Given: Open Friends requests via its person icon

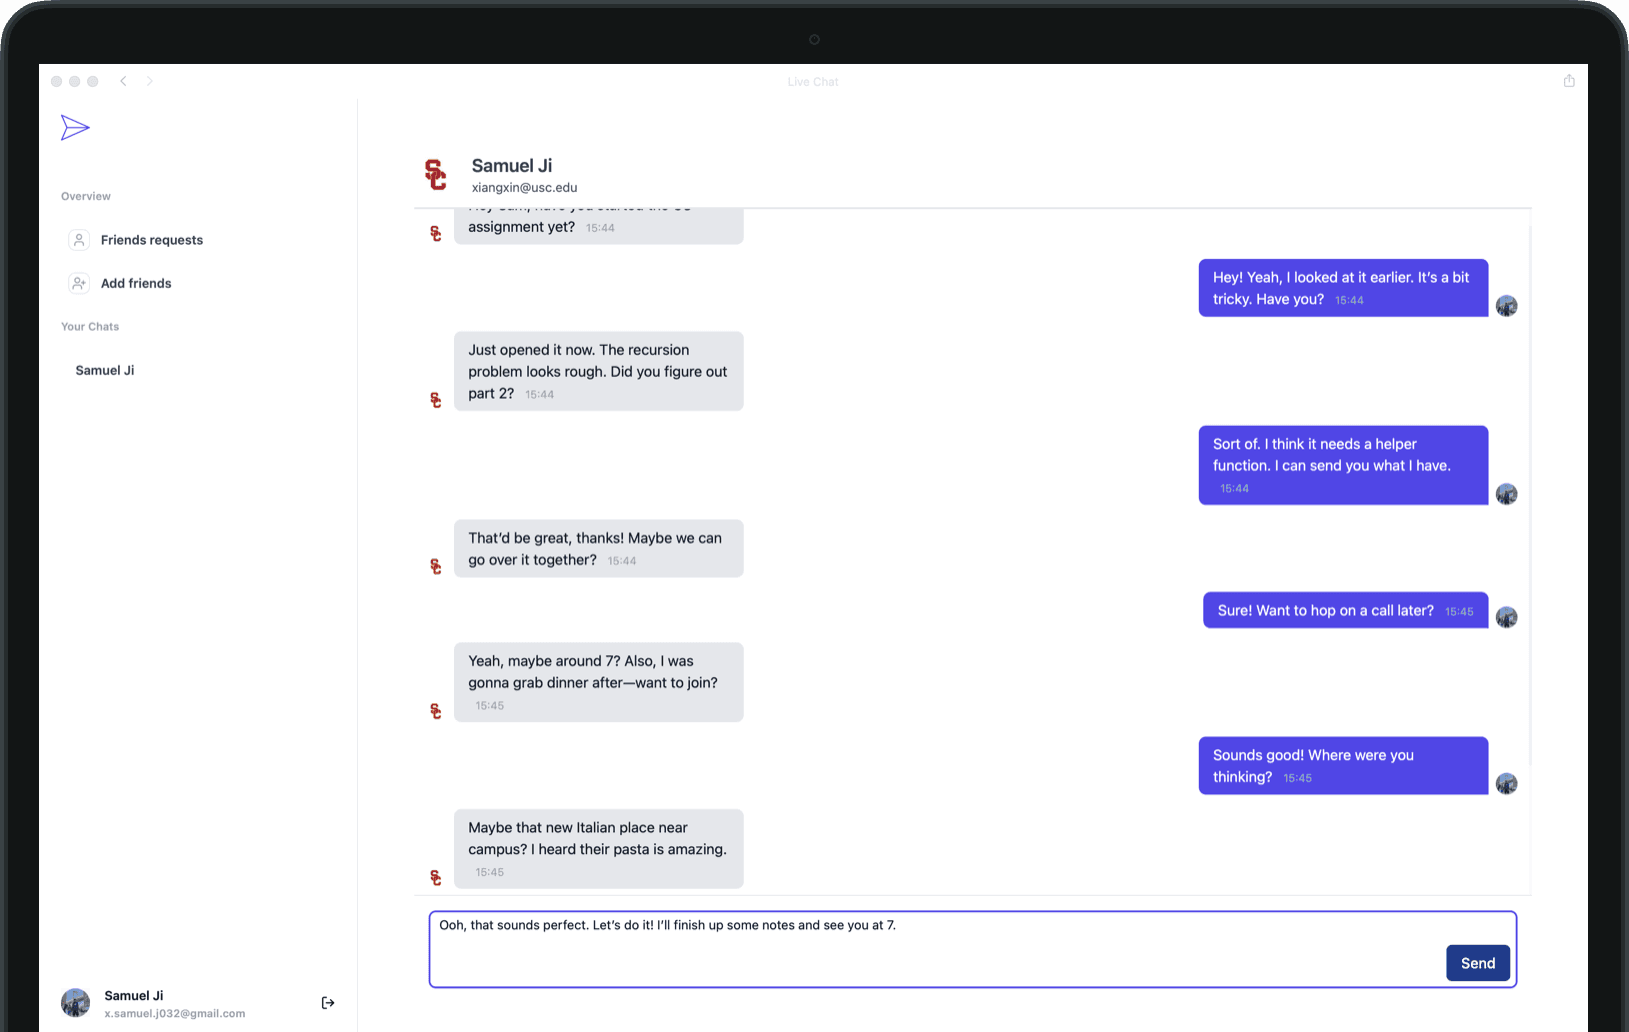Looking at the screenshot, I should click(78, 239).
